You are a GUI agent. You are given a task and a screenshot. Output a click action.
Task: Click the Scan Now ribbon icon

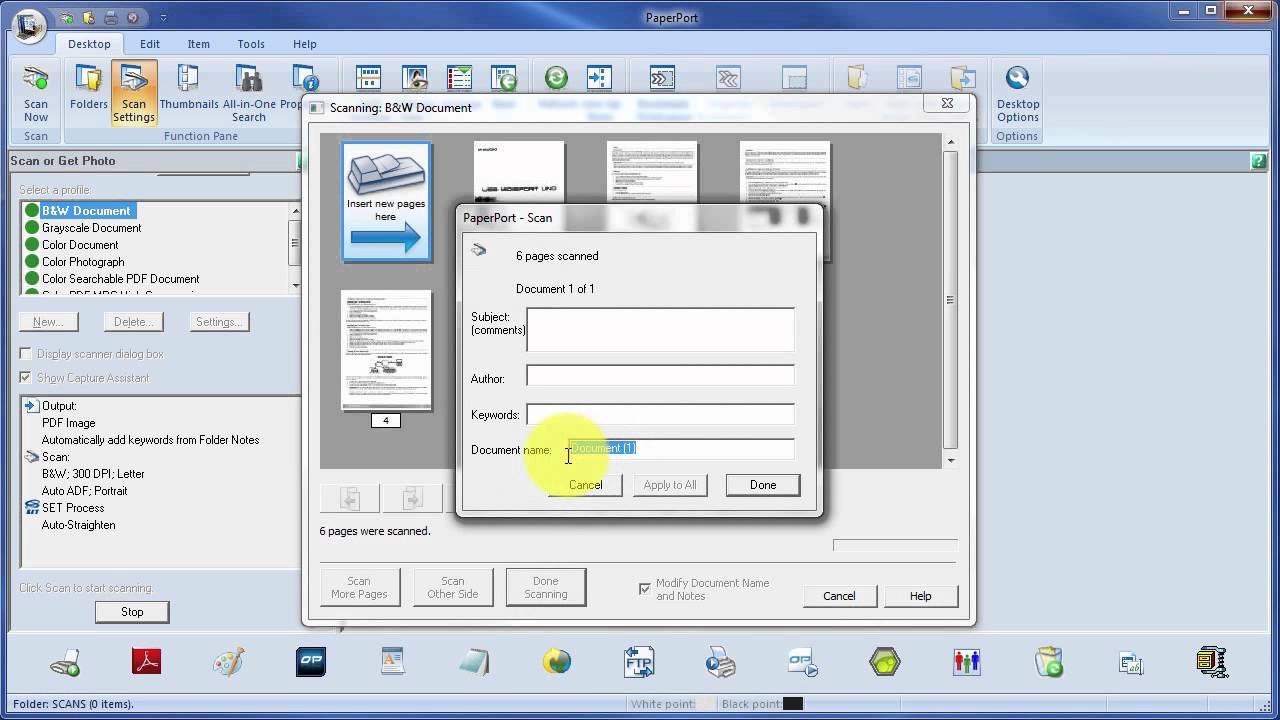click(36, 93)
